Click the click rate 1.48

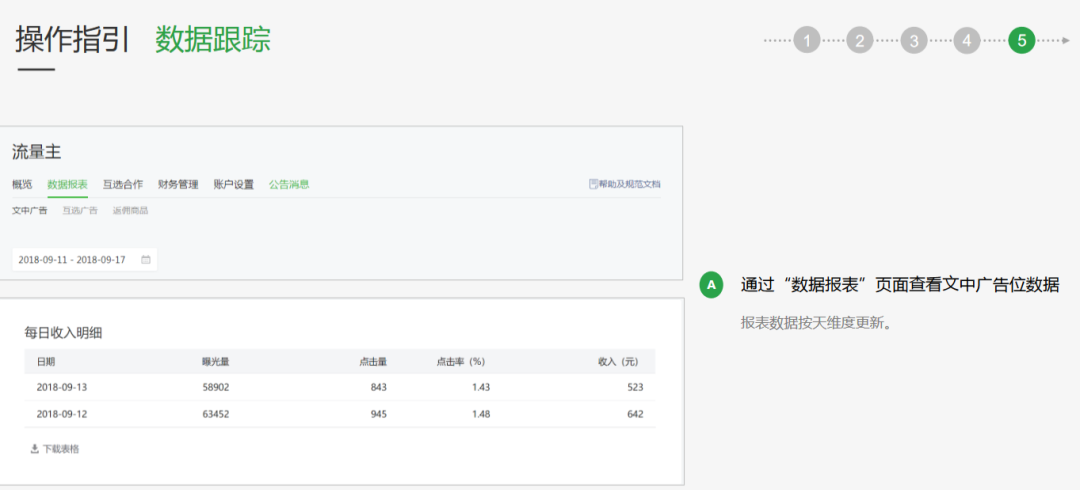[x=481, y=414]
